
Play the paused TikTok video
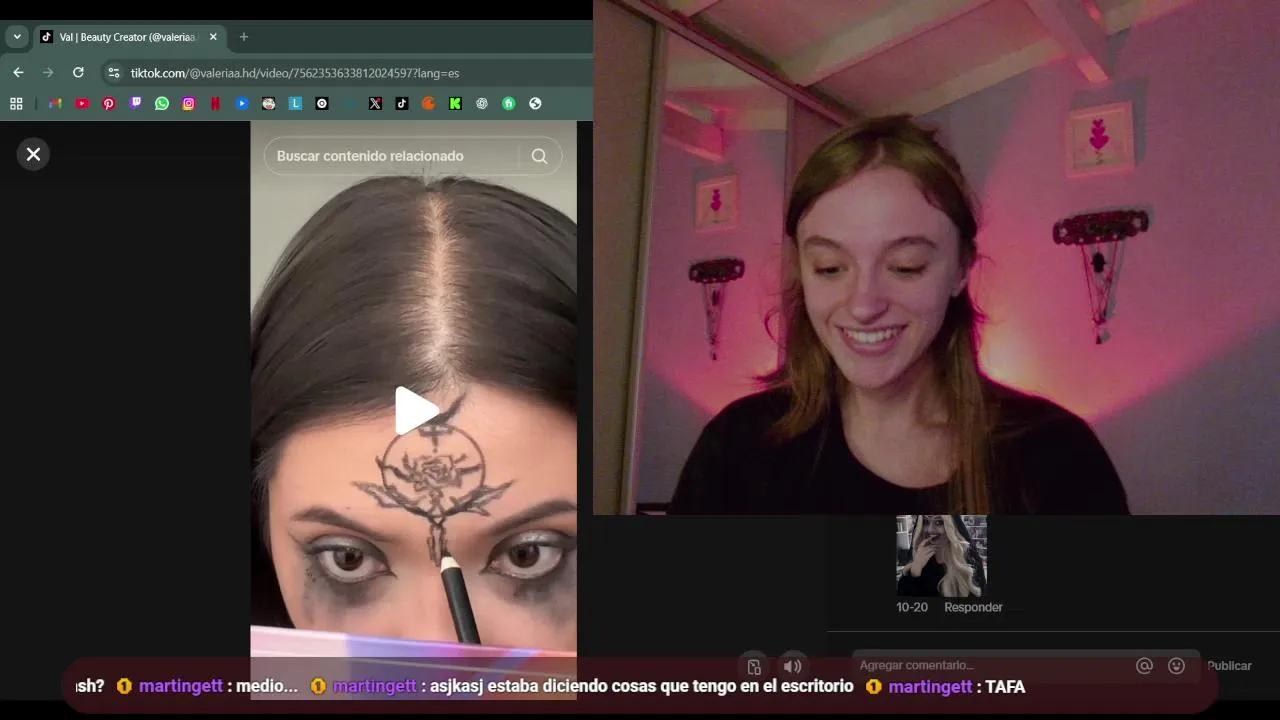[x=415, y=410]
